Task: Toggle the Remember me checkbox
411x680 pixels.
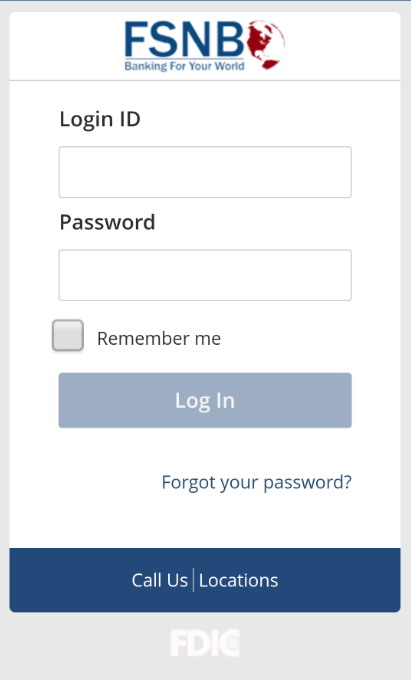Action: tap(68, 335)
